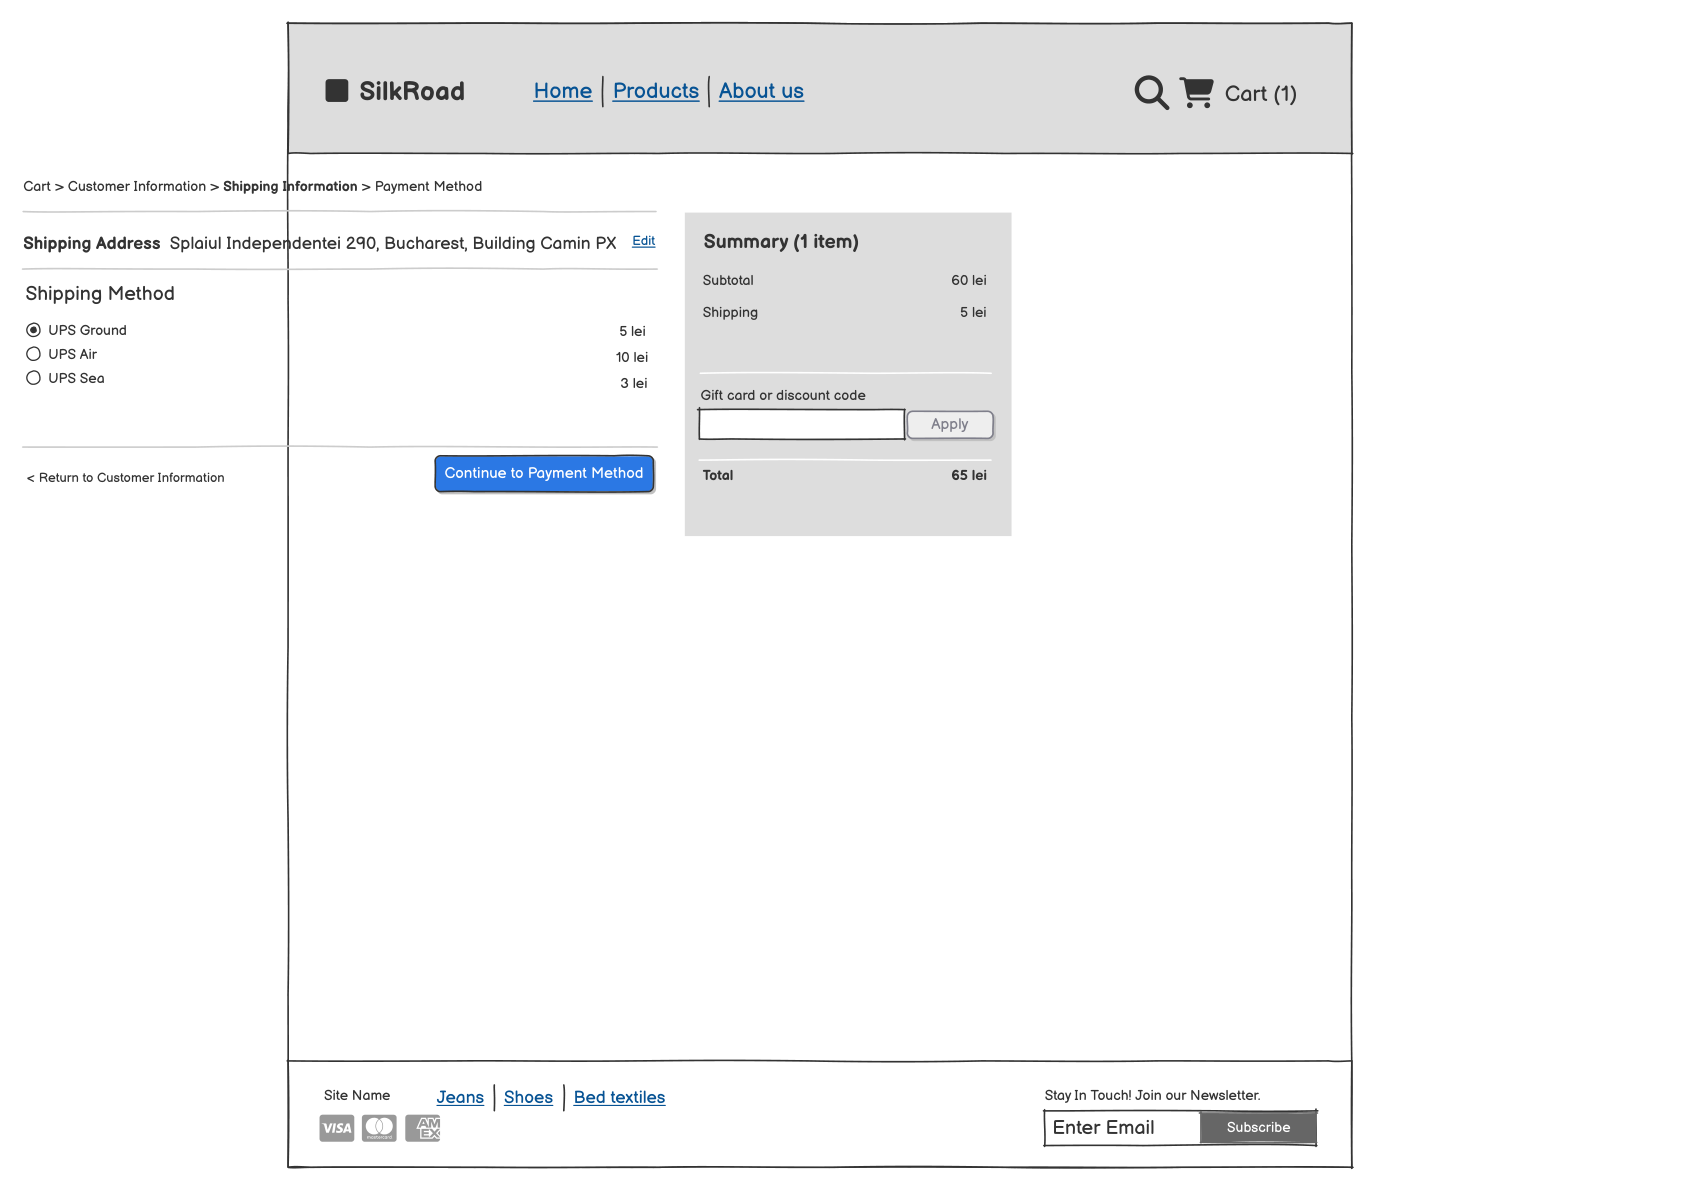This screenshot has height=1191, width=1684.
Task: Open the Bed textiles footer link
Action: pyautogui.click(x=619, y=1097)
